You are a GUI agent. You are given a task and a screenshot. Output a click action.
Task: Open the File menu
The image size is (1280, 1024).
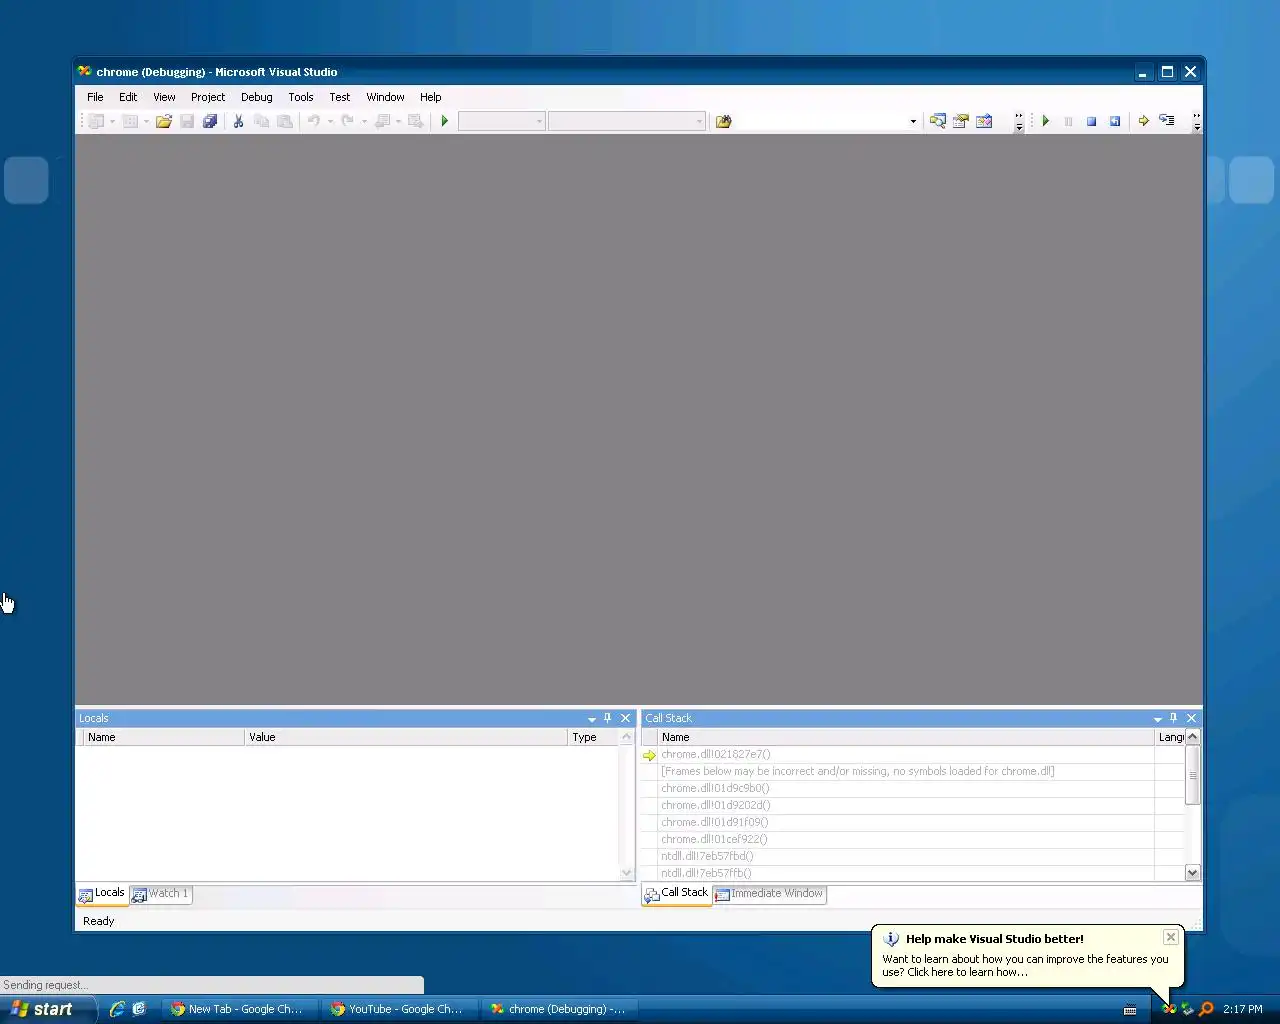(95, 97)
